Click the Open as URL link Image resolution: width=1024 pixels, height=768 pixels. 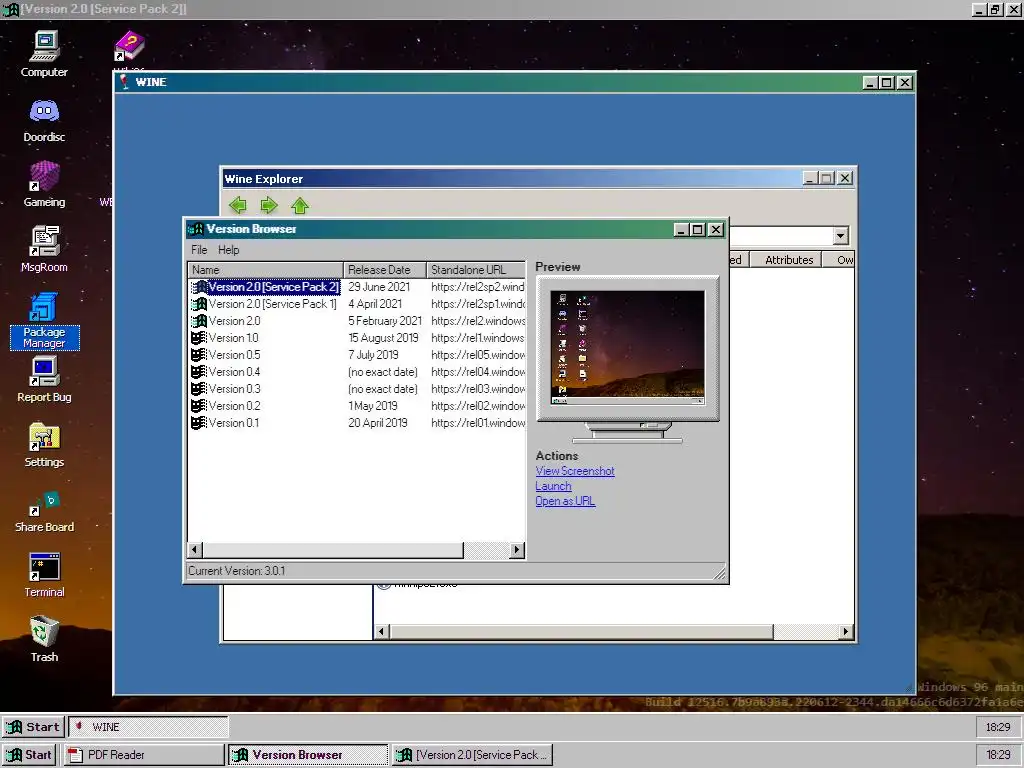tap(565, 501)
